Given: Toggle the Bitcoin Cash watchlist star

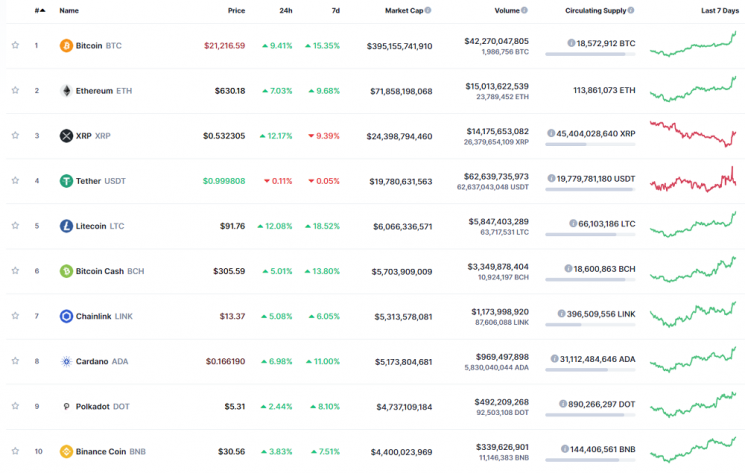Looking at the screenshot, I should (x=15, y=271).
